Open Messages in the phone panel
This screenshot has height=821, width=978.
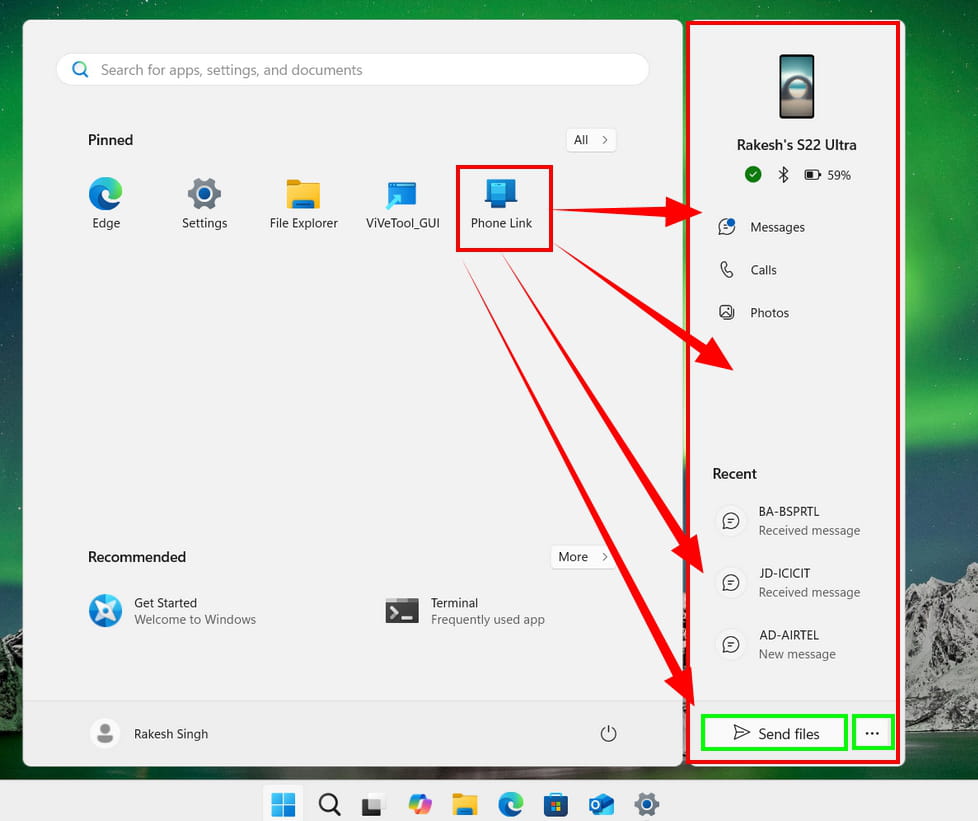point(776,227)
